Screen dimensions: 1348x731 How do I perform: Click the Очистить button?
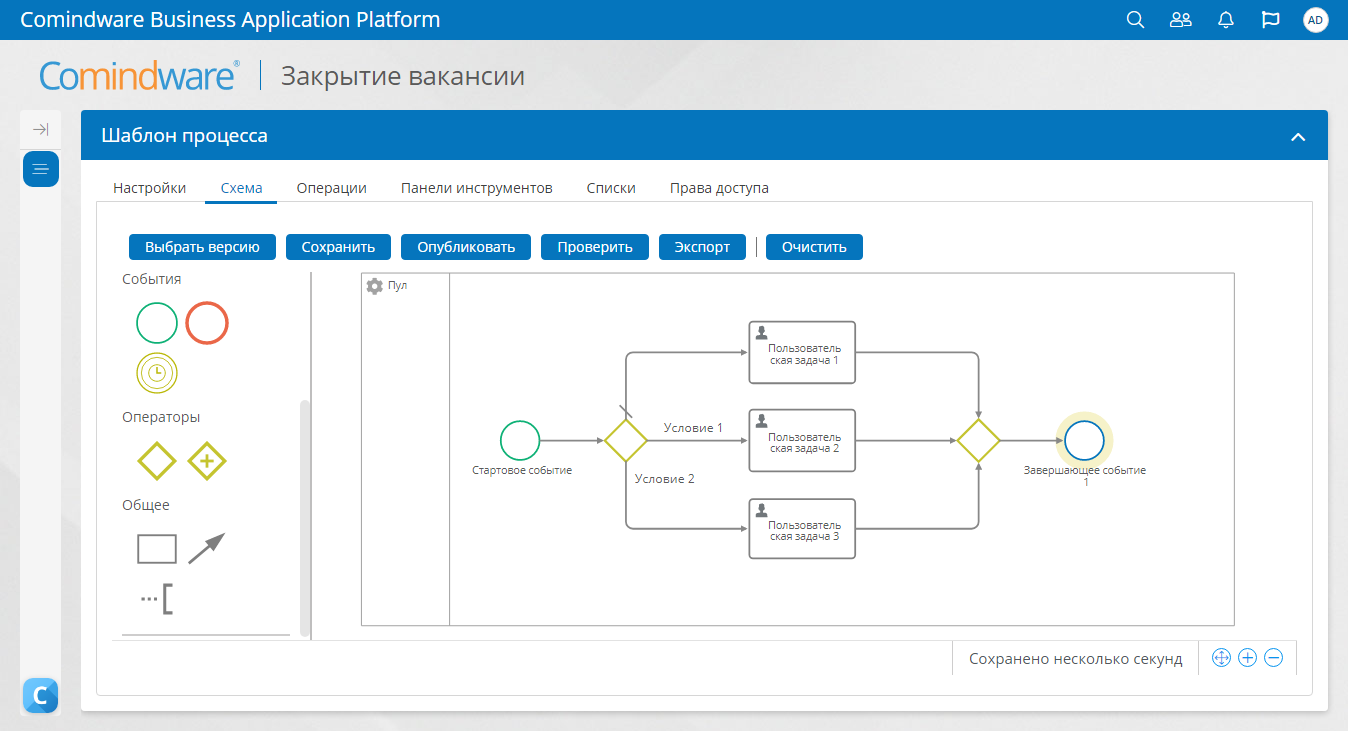coord(814,247)
